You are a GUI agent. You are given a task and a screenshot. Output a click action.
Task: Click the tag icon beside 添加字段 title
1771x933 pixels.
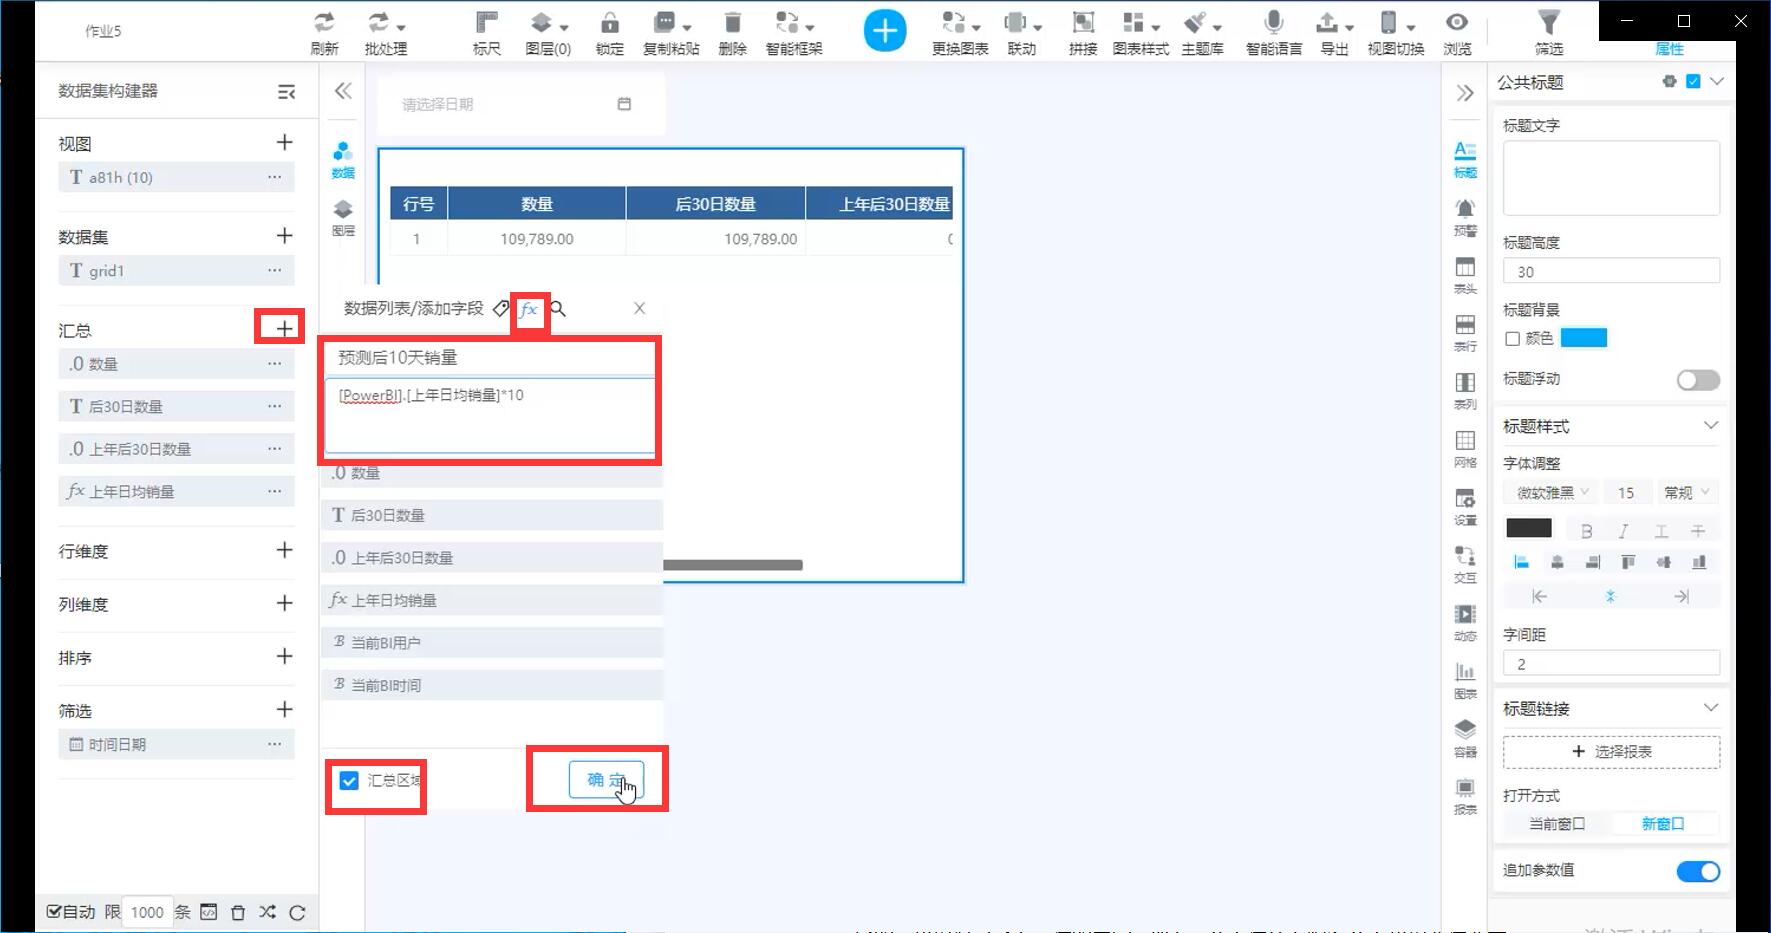click(x=500, y=309)
